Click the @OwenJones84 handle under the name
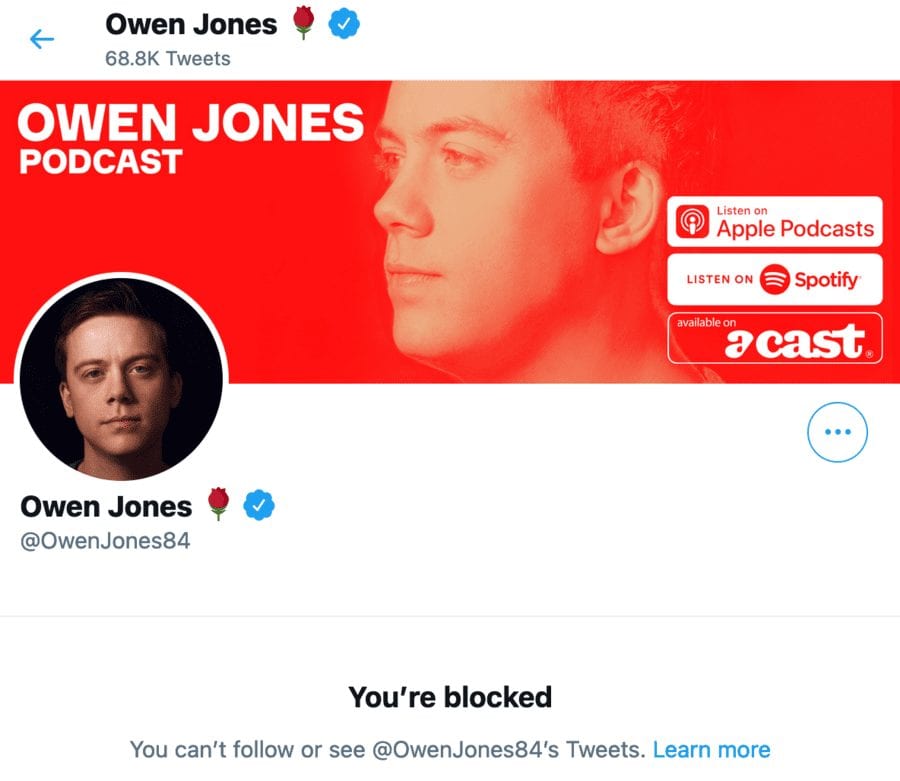 click(105, 541)
